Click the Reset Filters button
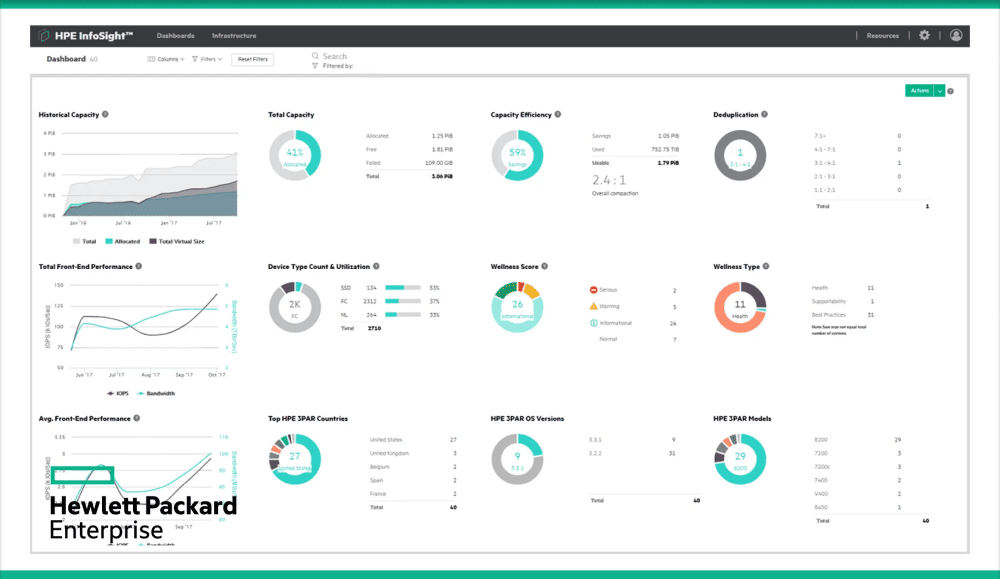Screen dimensions: 1000x579 (x=253, y=59)
